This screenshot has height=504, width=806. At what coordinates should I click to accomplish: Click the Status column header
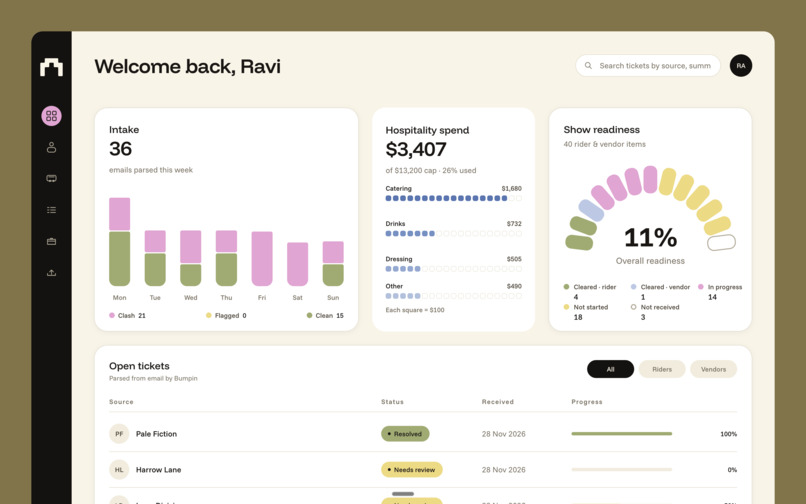pos(392,402)
